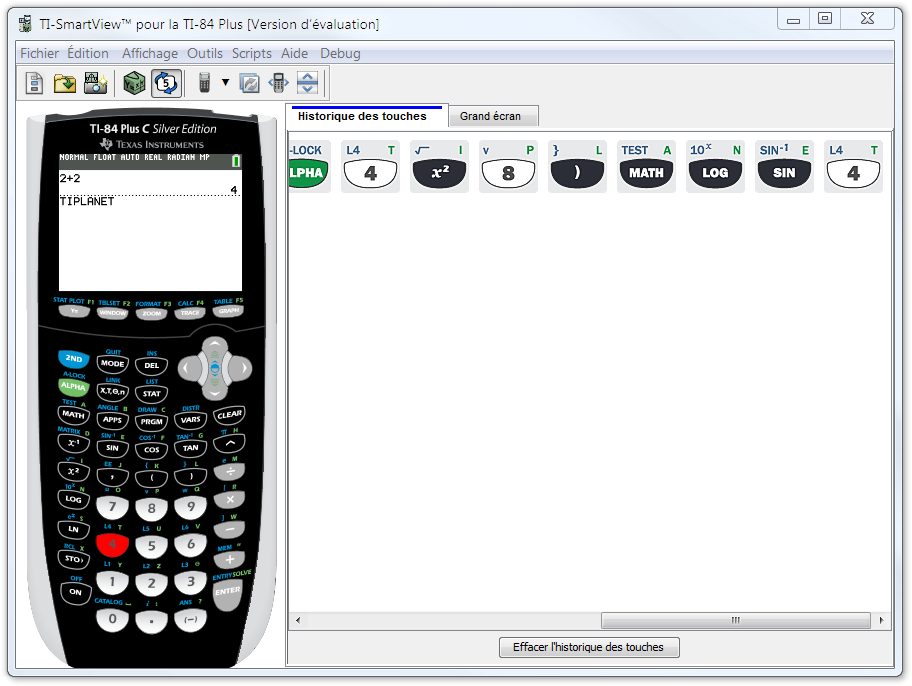Click the calculator model toolbar icon
The width and height of the screenshot is (912, 686).
pyautogui.click(x=204, y=83)
